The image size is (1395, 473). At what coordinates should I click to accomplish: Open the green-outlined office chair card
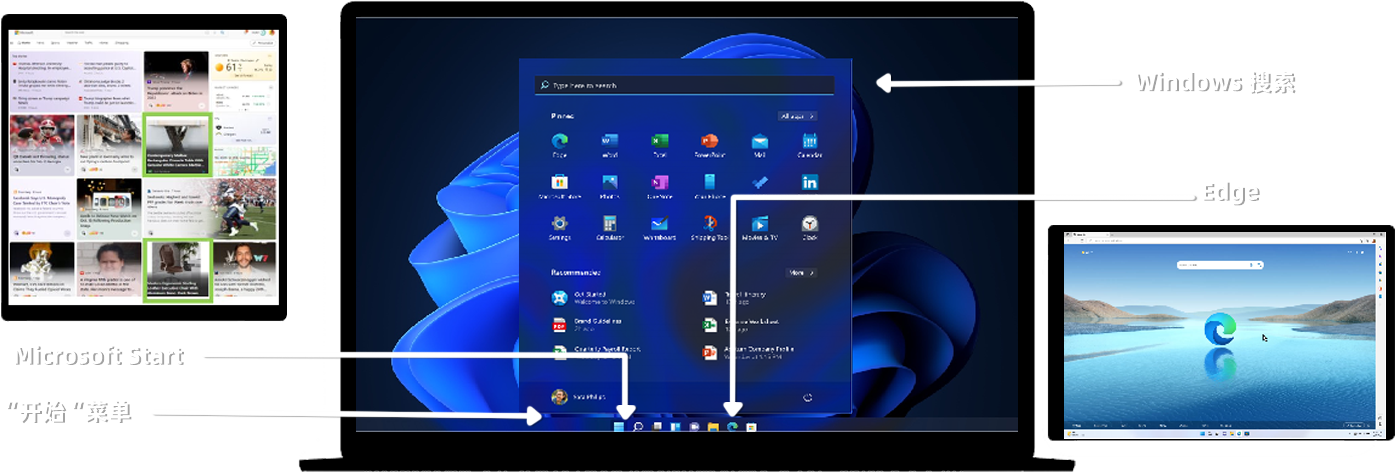176,270
